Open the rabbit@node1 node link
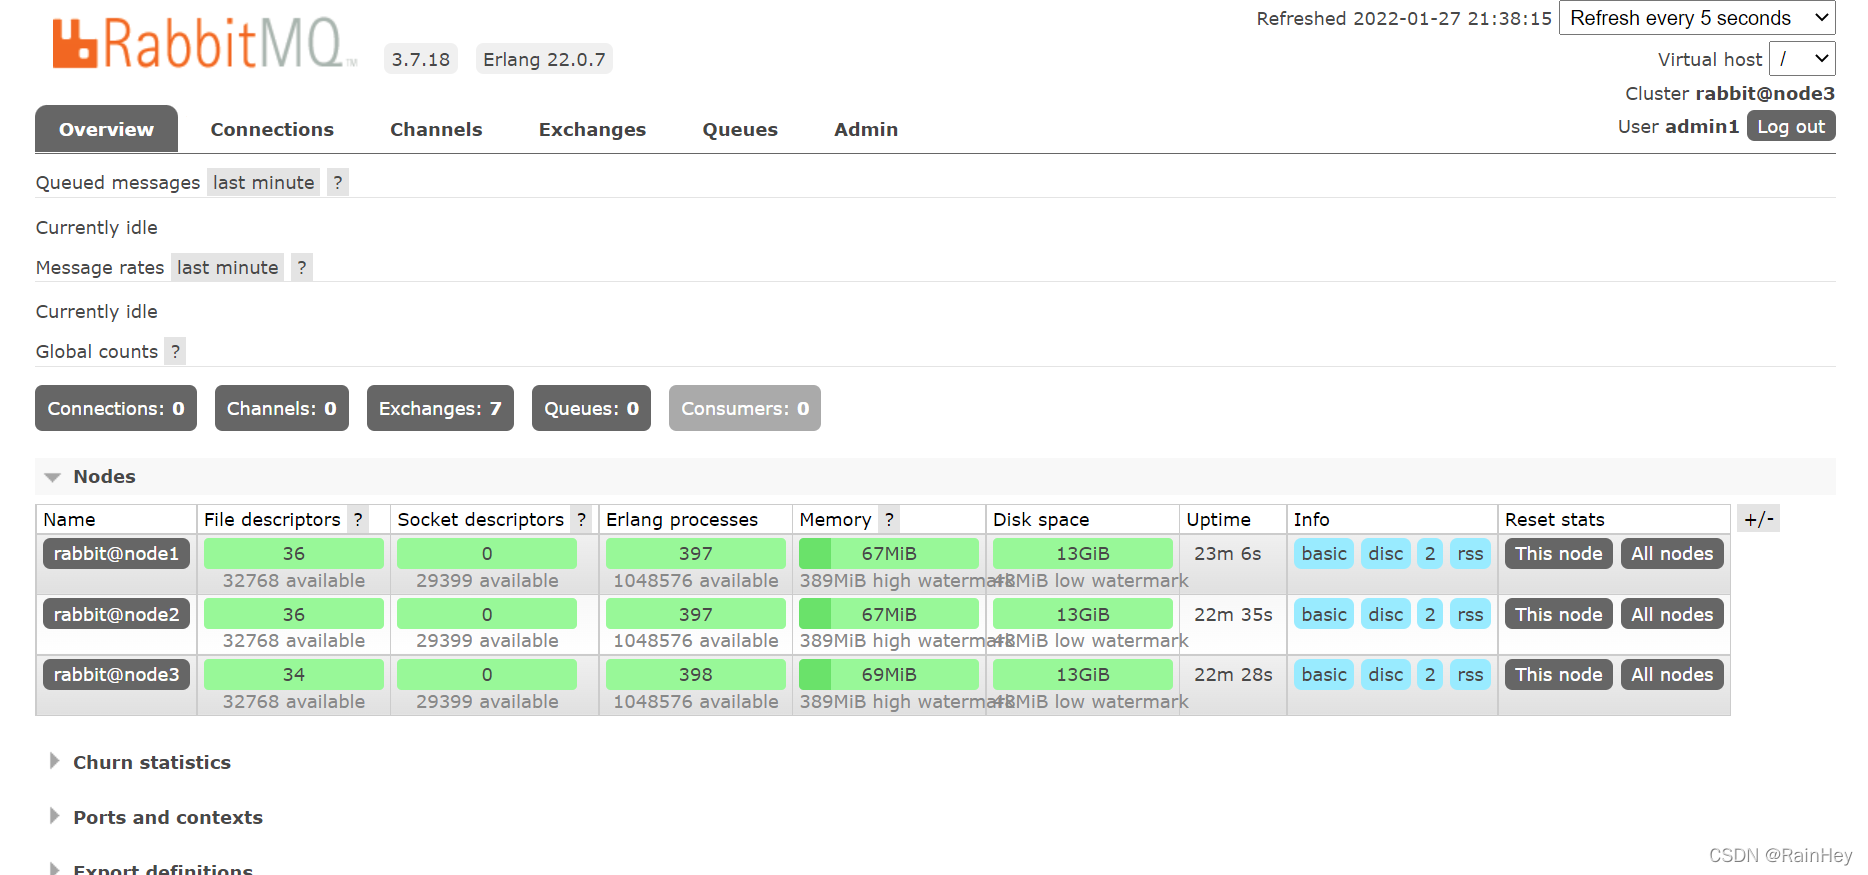This screenshot has height=875, width=1868. (116, 553)
